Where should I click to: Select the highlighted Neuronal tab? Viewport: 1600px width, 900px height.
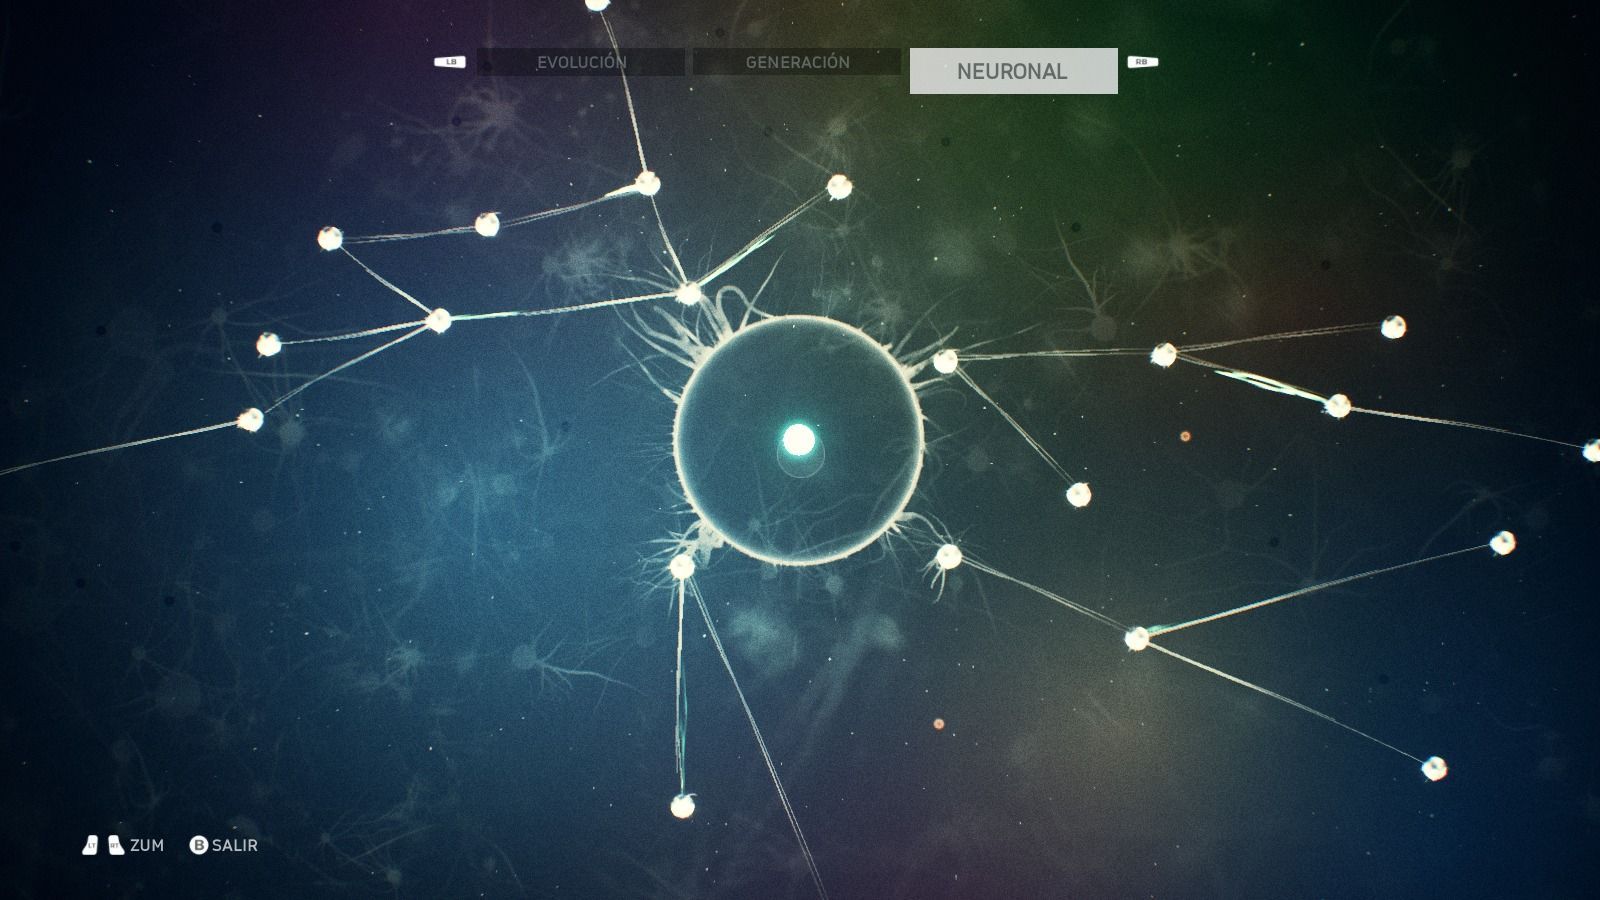(1013, 71)
